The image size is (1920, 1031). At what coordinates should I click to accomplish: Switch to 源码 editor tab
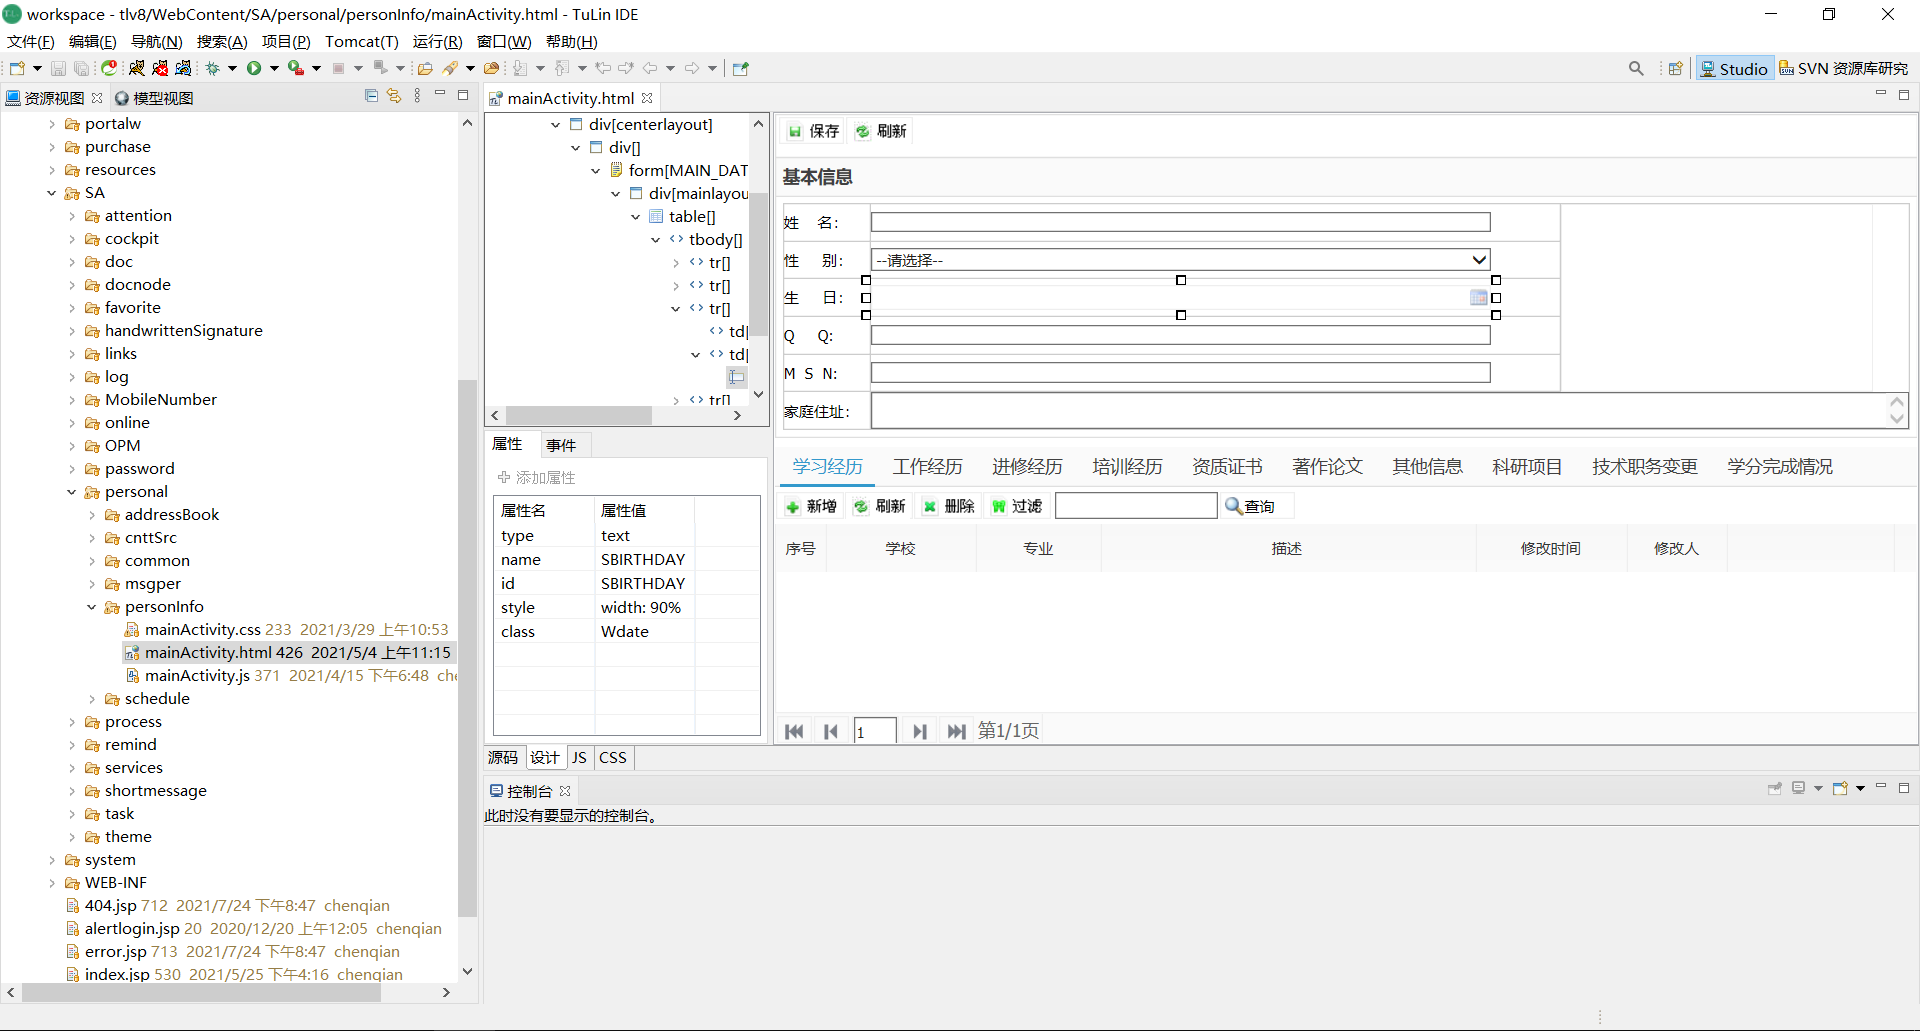pos(503,758)
